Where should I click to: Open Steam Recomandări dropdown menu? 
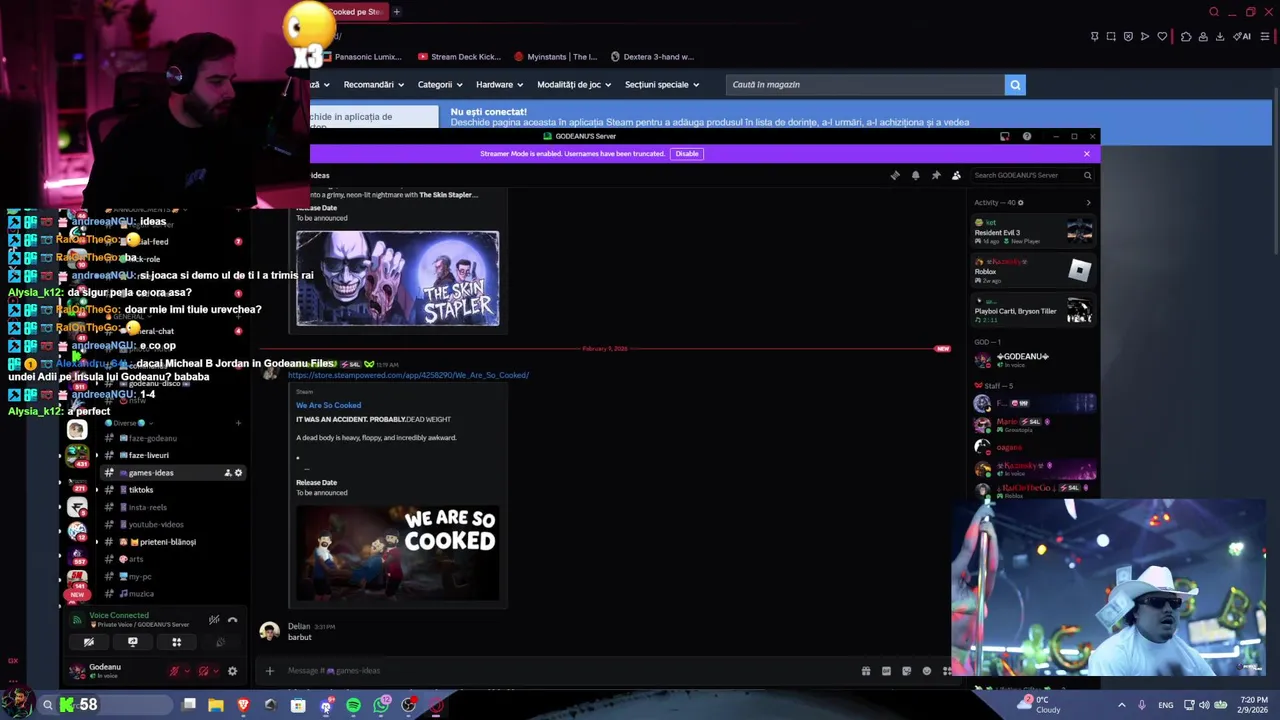coord(373,85)
